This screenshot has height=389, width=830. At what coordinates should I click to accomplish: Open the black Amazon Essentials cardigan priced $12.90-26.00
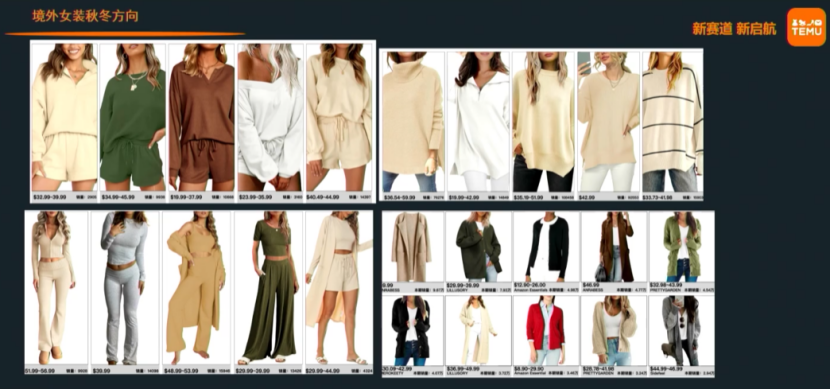[546, 247]
